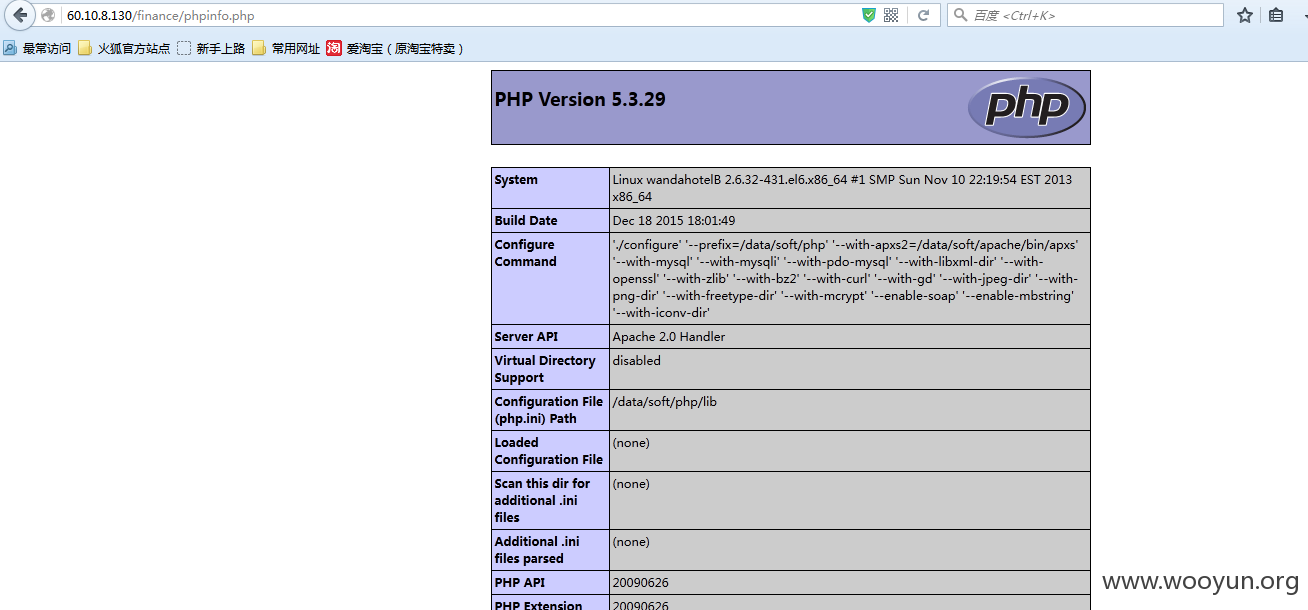Viewport: 1308px width, 610px height.
Task: Click the Dec 18 2015 18:01:49 value
Action: [674, 221]
